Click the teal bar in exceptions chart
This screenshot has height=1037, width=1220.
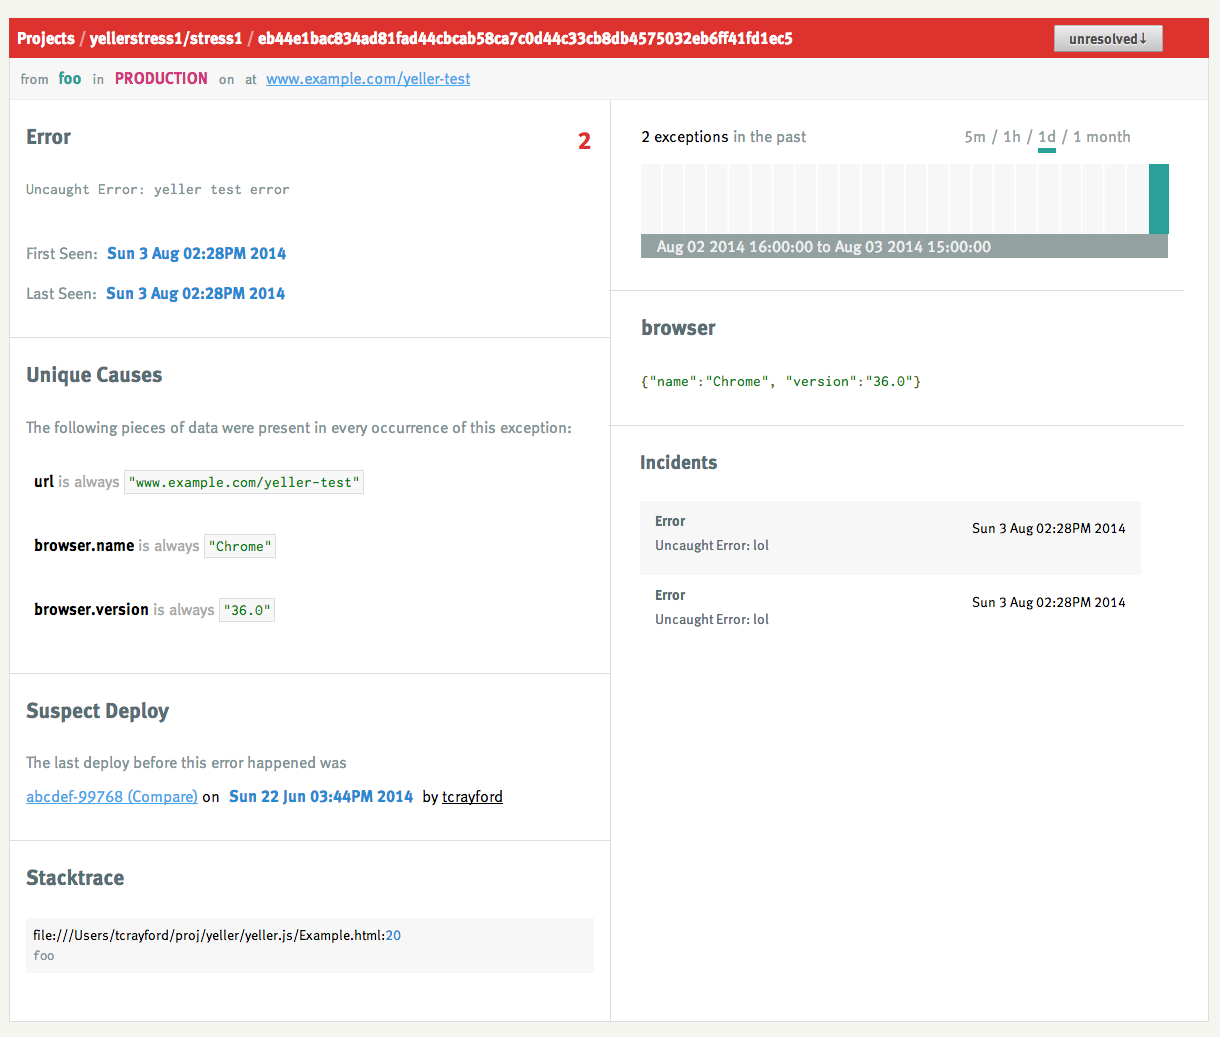[1158, 199]
